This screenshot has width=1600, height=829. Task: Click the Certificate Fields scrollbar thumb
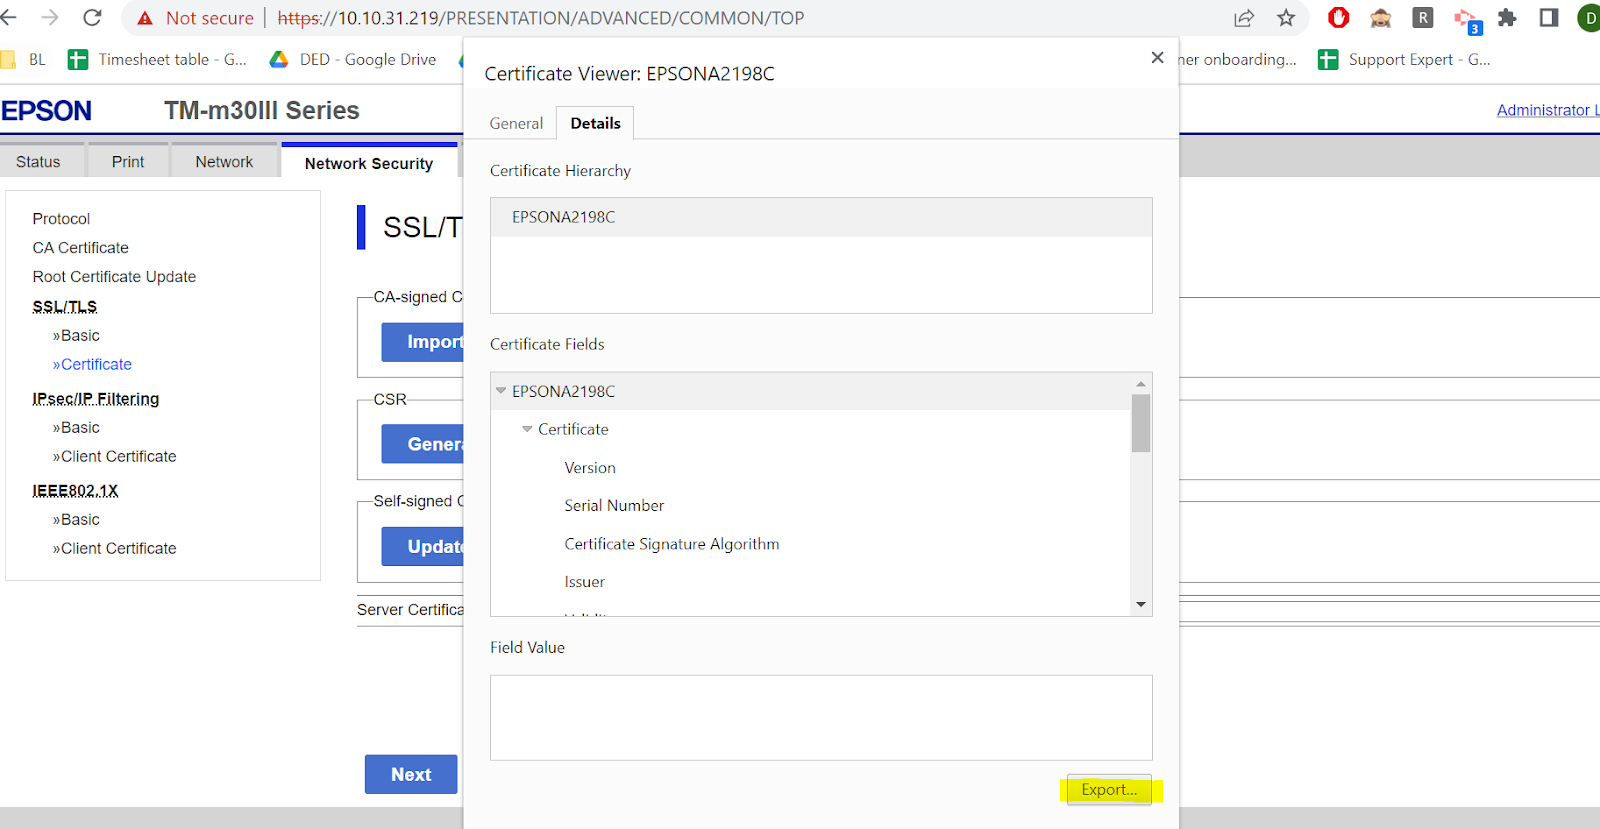pyautogui.click(x=1141, y=423)
